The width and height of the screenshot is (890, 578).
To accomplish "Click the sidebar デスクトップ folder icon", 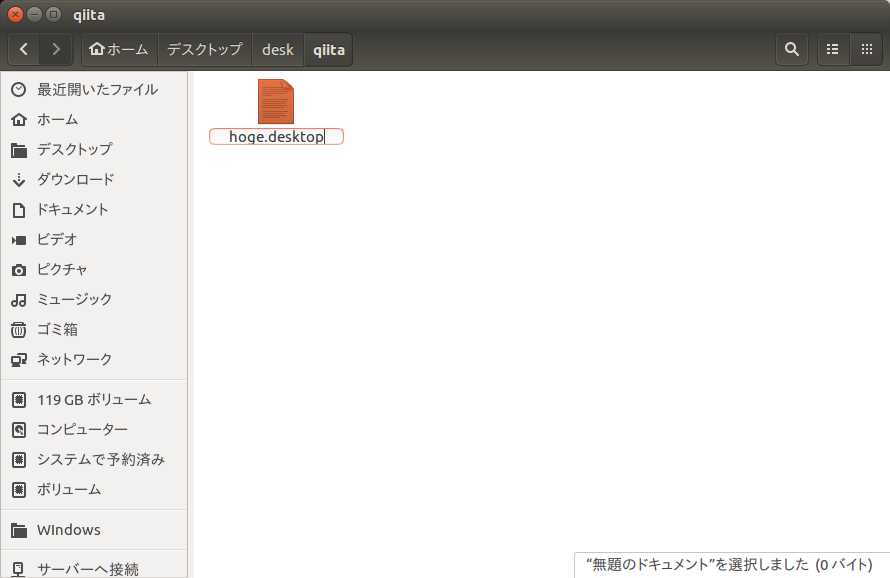I will click(19, 150).
